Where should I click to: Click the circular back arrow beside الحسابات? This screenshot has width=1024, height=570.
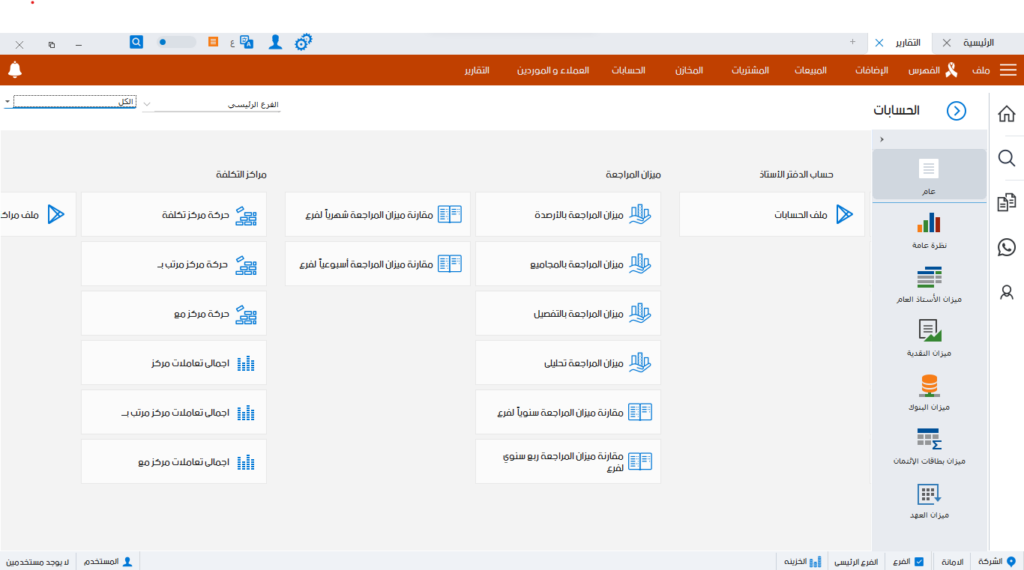coord(956,111)
